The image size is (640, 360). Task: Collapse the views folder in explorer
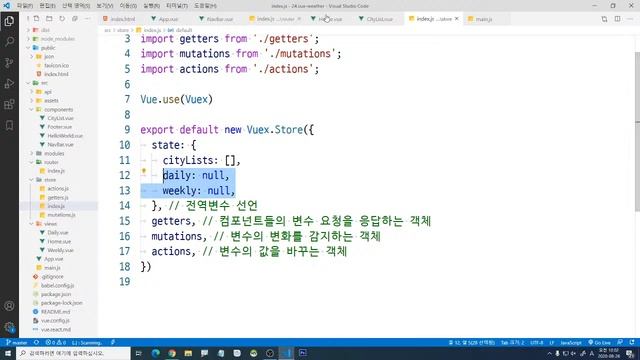pos(51,224)
